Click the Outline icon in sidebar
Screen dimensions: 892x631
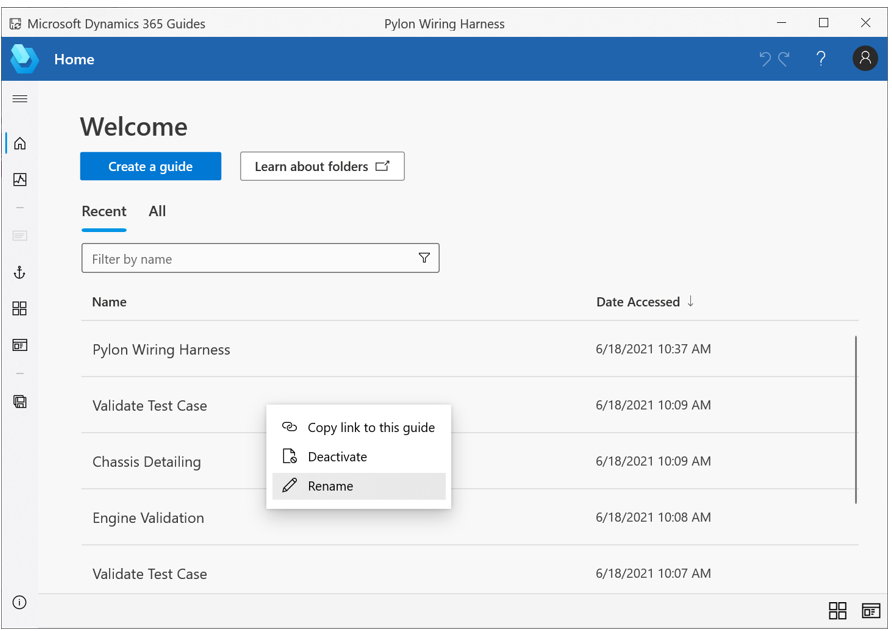click(x=20, y=236)
